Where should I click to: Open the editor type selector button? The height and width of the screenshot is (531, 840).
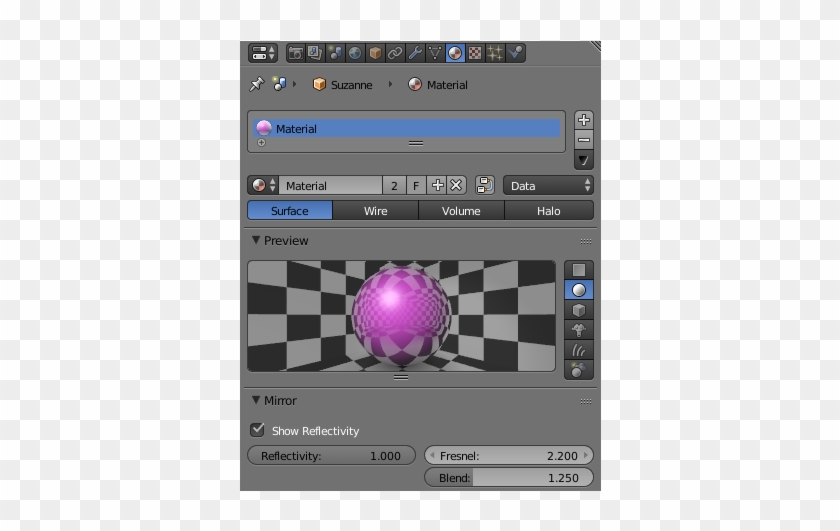click(x=262, y=53)
